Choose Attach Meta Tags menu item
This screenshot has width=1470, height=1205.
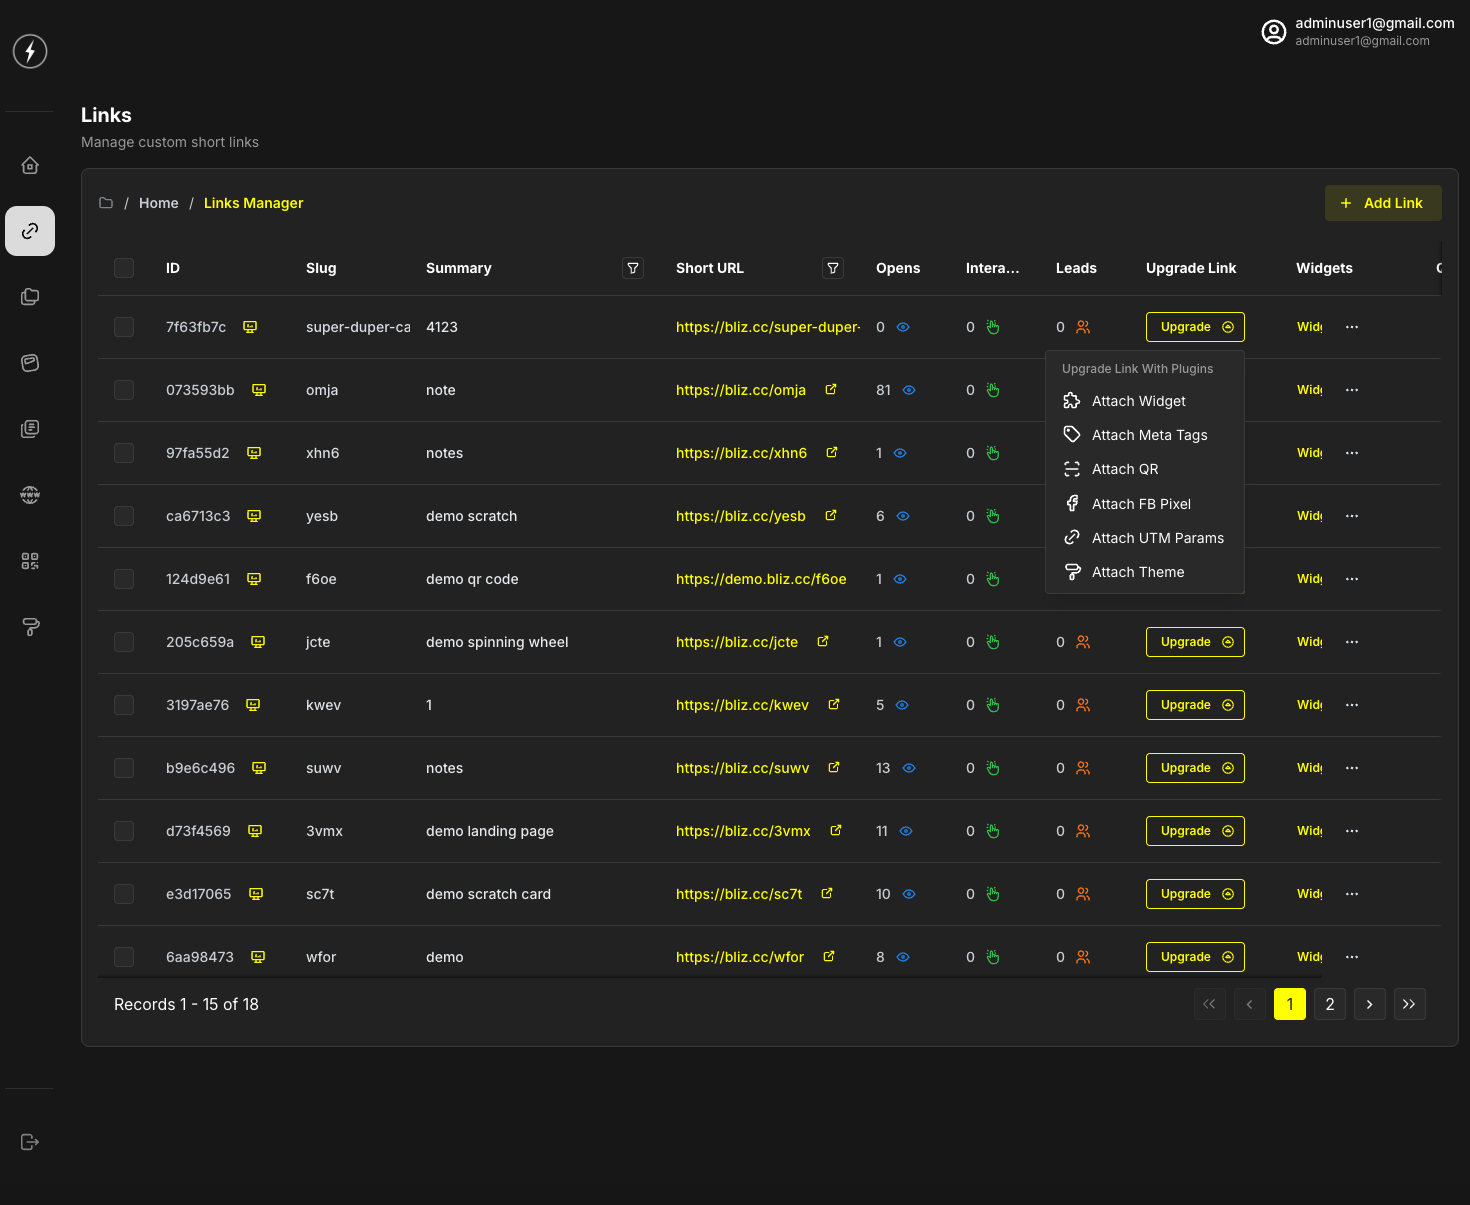tap(1145, 435)
